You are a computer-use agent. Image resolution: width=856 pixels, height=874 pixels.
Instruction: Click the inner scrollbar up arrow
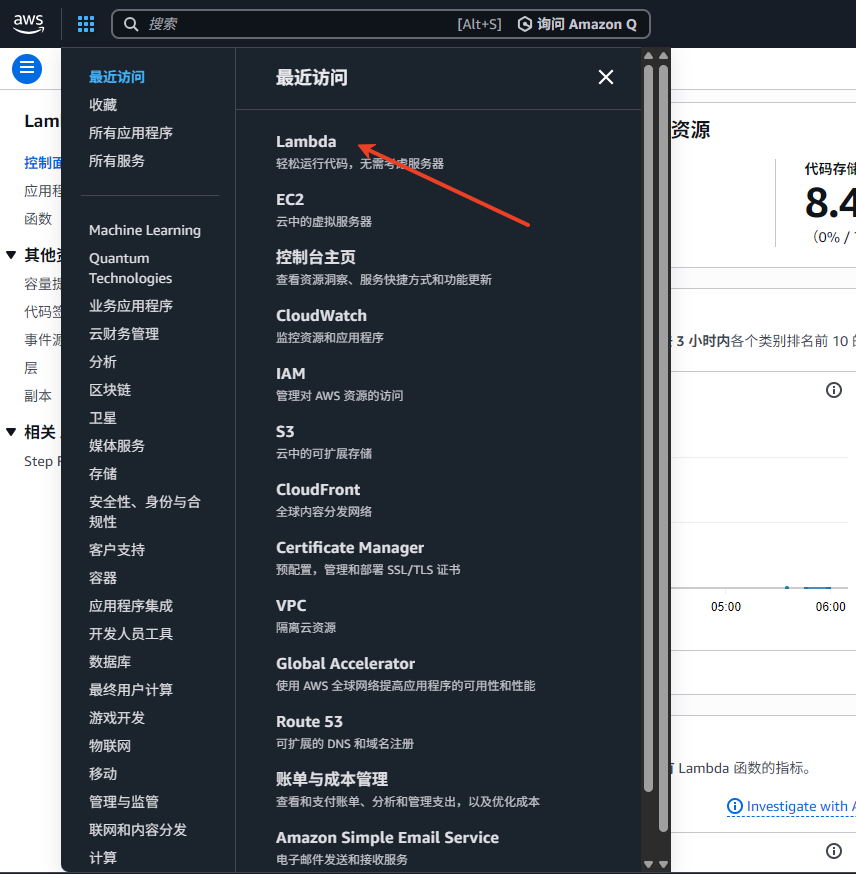(648, 55)
